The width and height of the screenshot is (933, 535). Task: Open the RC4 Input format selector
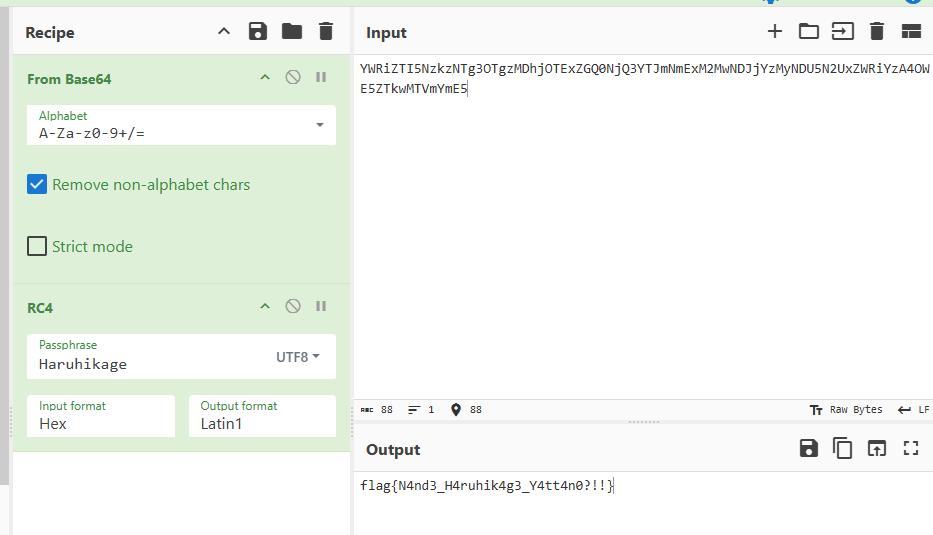[x=100, y=416]
